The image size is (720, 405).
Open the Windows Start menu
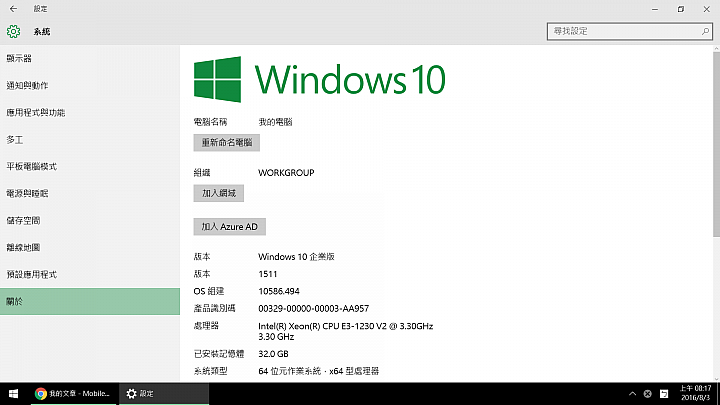tap(13, 394)
